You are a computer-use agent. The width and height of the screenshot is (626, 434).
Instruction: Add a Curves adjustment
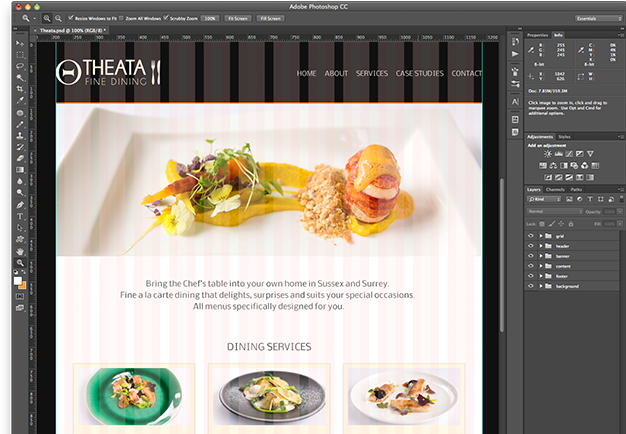click(x=569, y=154)
